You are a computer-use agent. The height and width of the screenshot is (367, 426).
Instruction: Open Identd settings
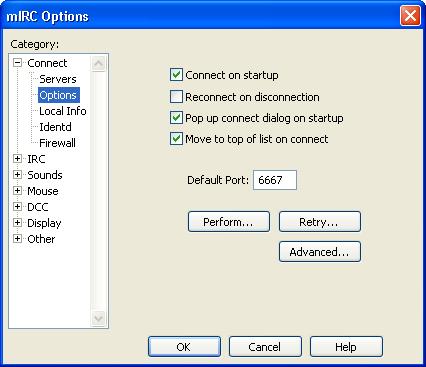pyautogui.click(x=55, y=127)
